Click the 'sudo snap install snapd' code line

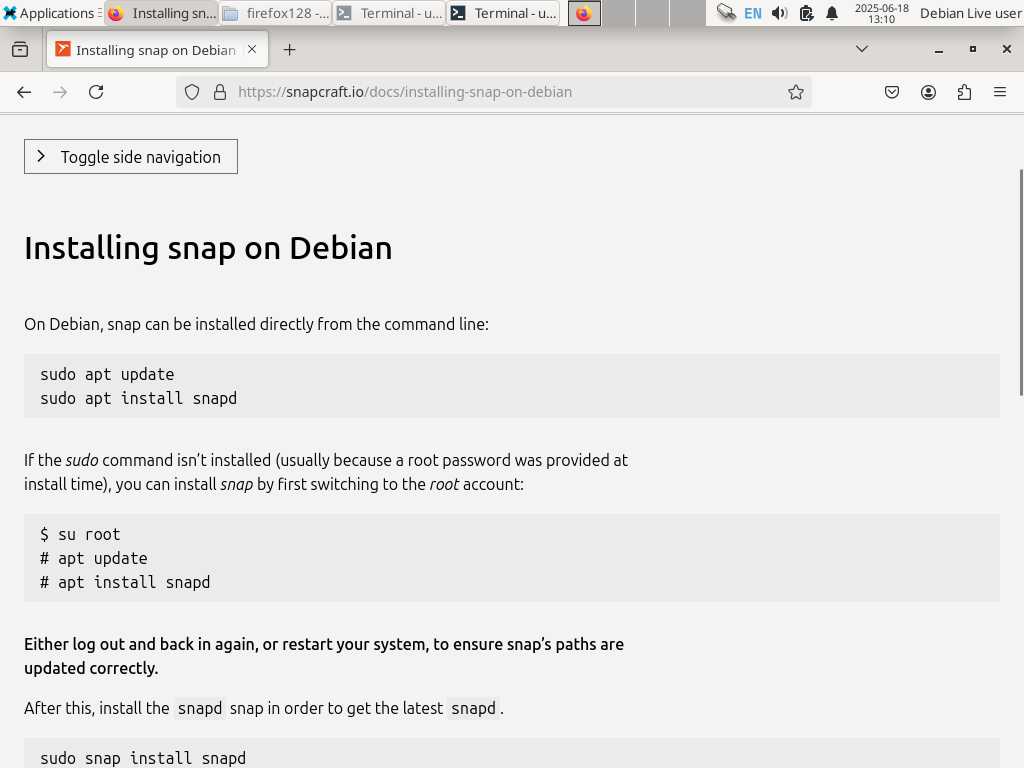point(143,758)
